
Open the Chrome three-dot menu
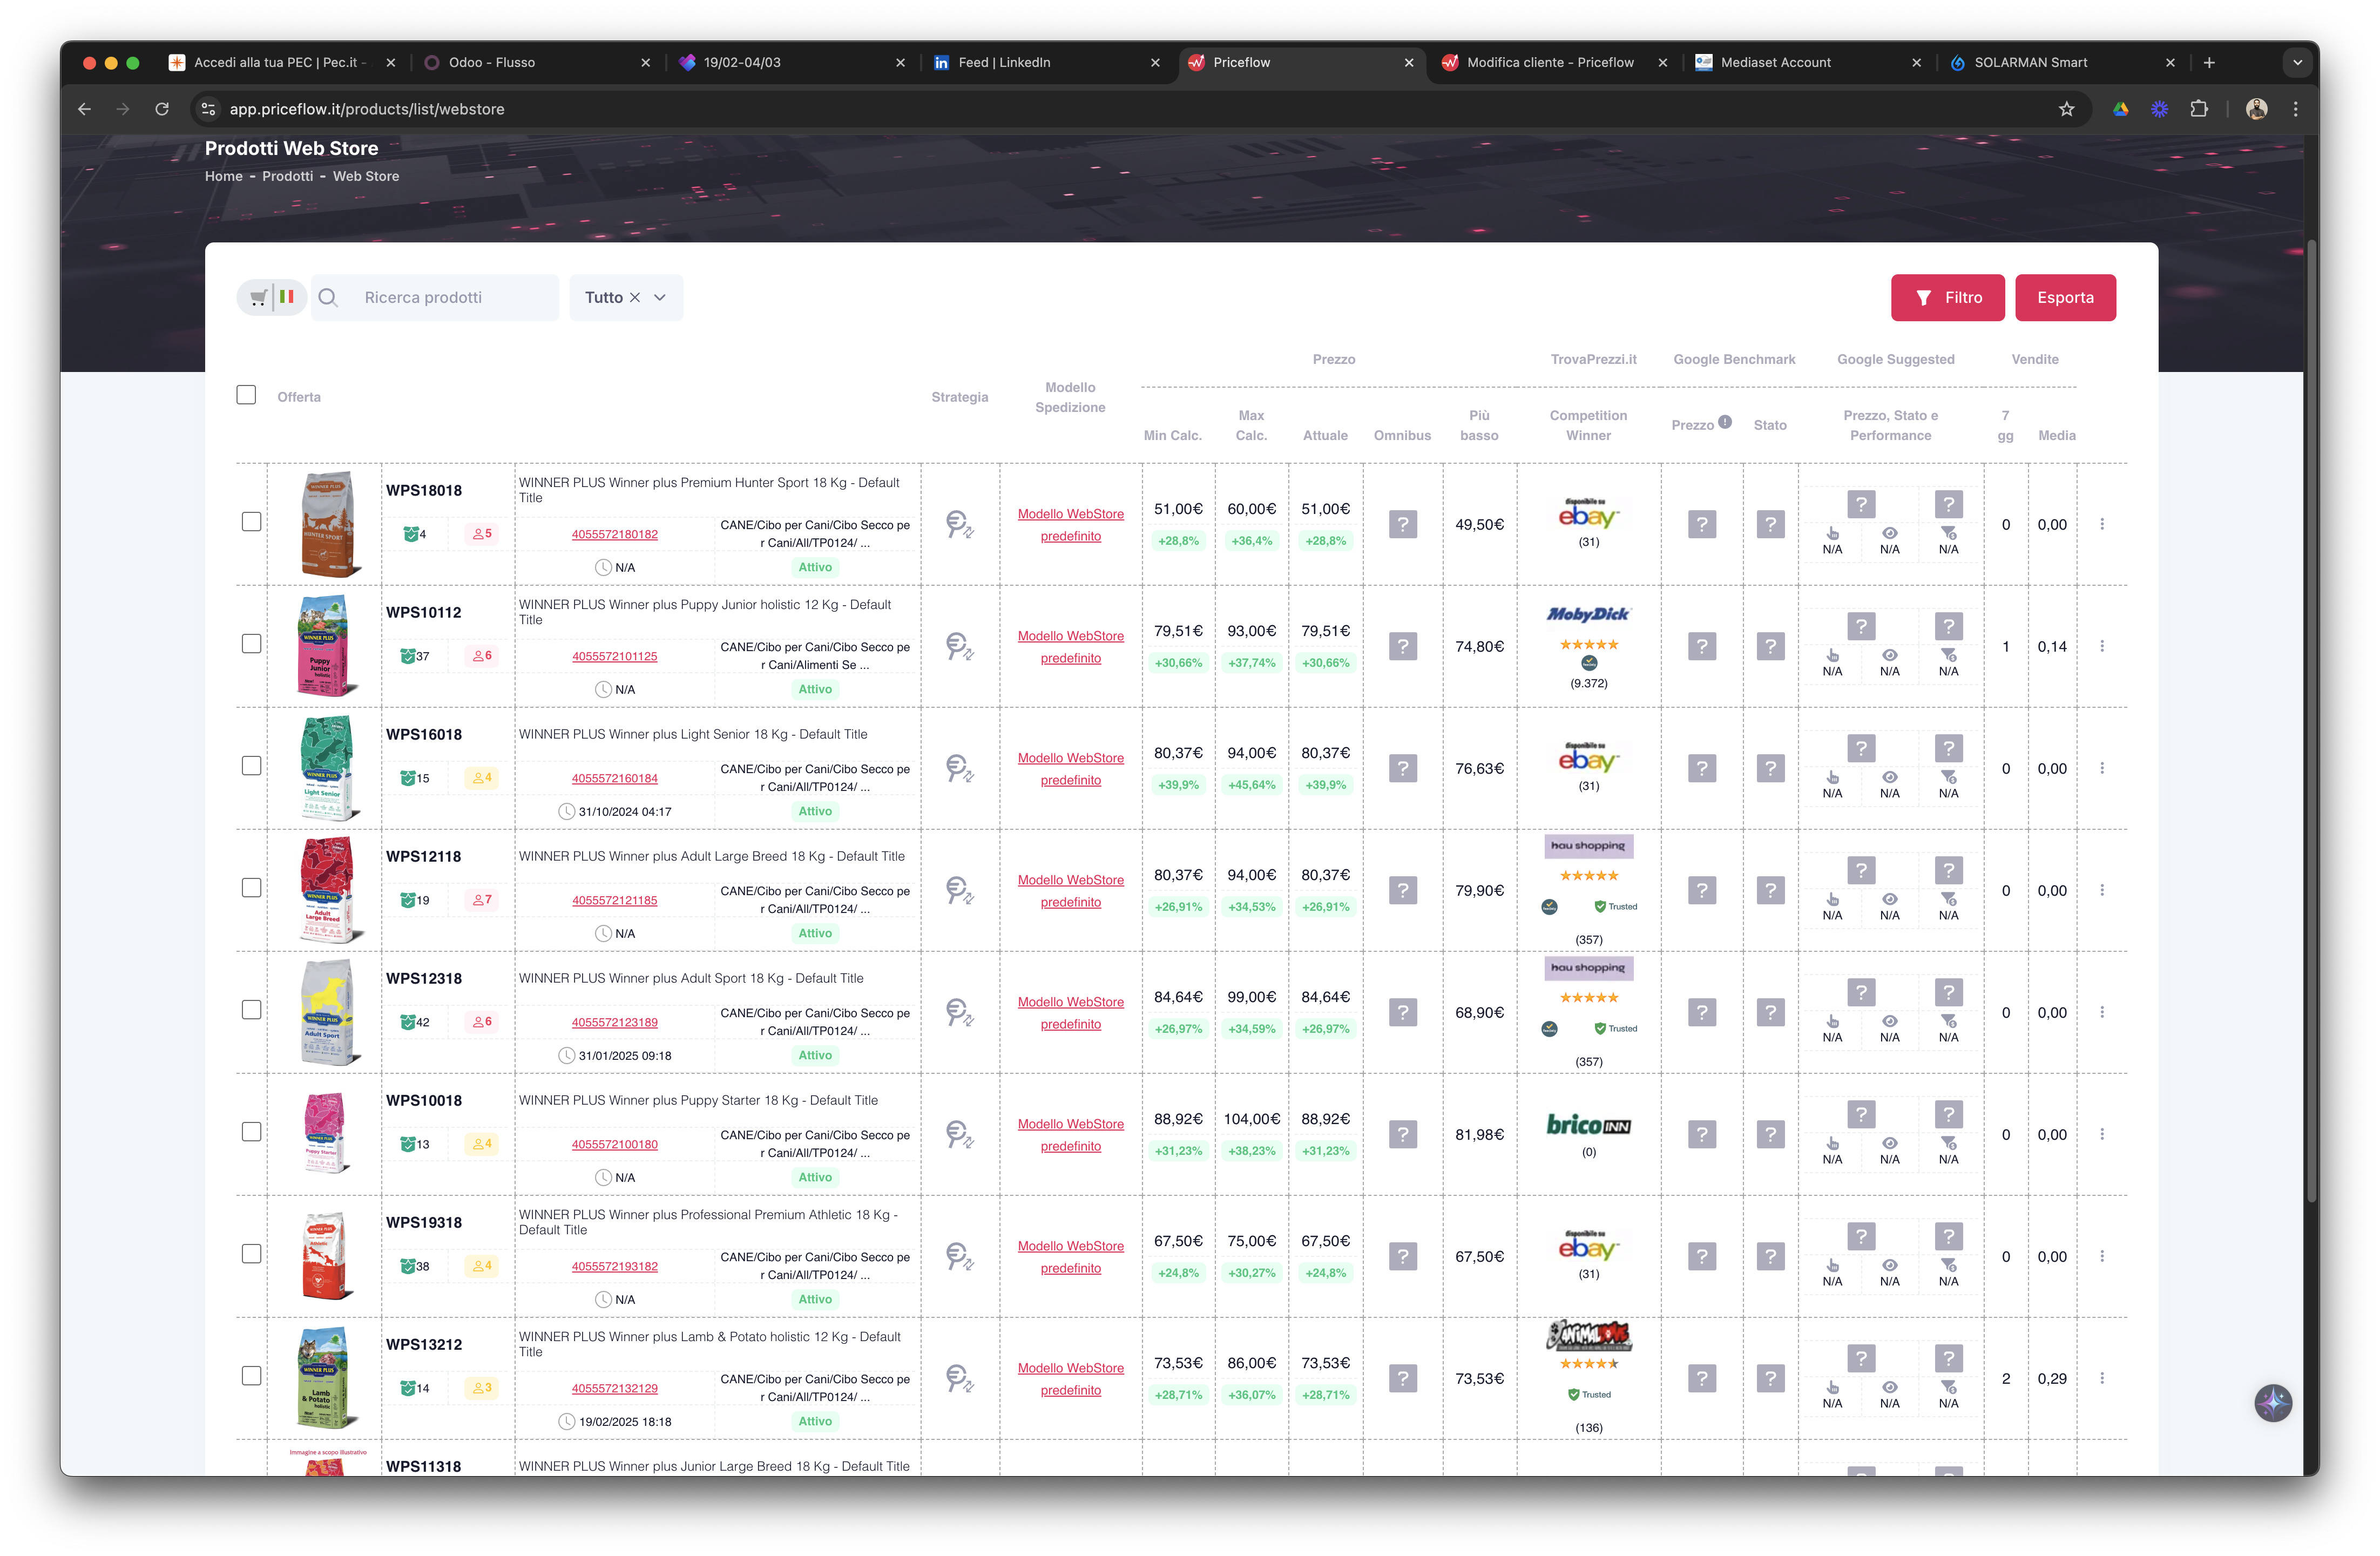tap(2295, 109)
